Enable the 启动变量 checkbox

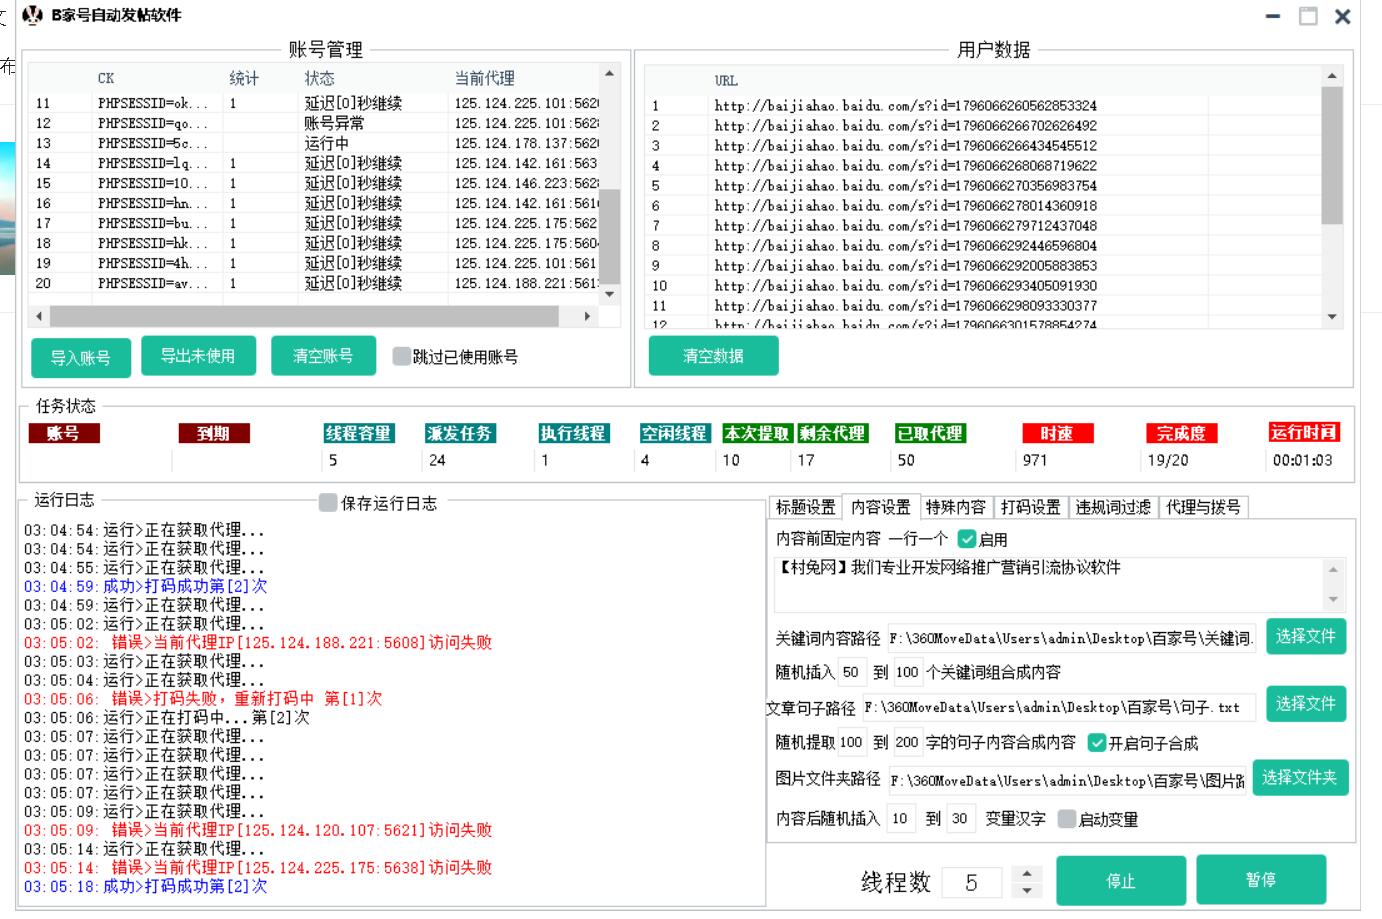pos(1066,821)
